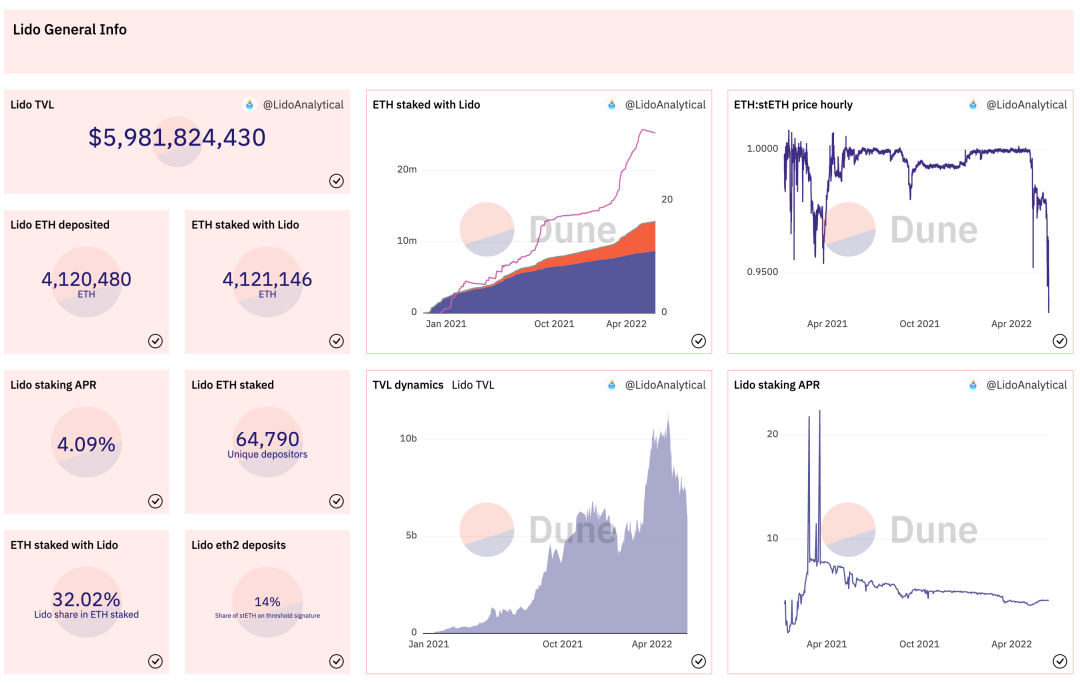Click the Lido avatar icon on the TVL dynamics chart
The height and width of the screenshot is (683, 1080).
coord(611,385)
